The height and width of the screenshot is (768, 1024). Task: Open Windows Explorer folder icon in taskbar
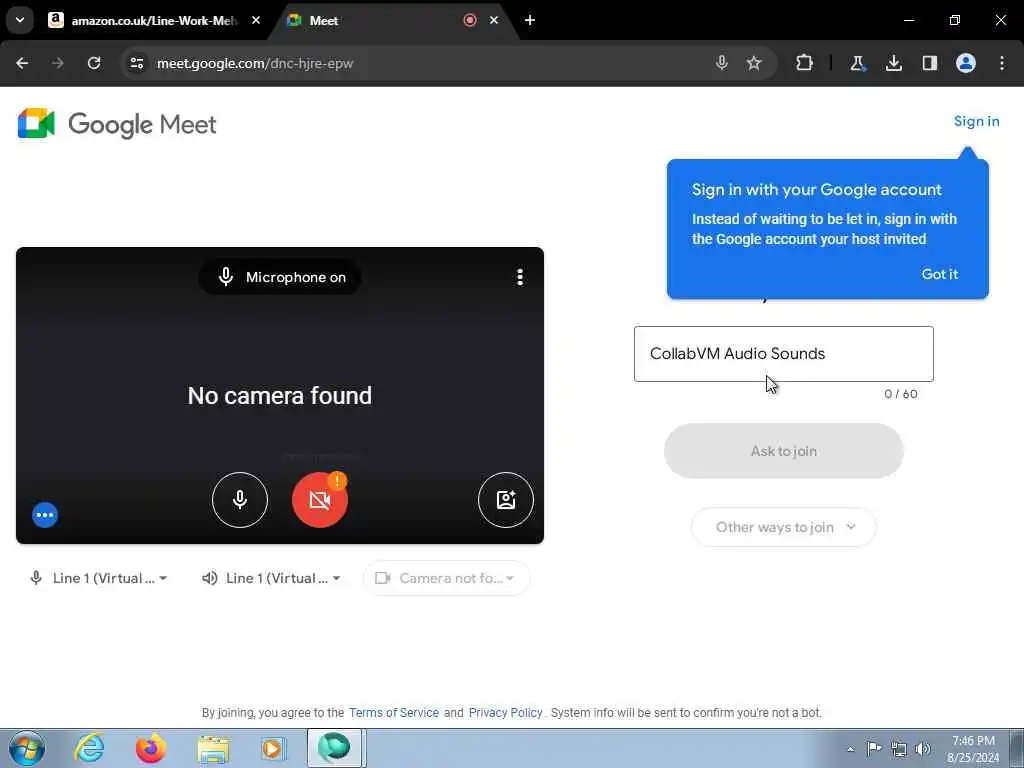point(213,748)
